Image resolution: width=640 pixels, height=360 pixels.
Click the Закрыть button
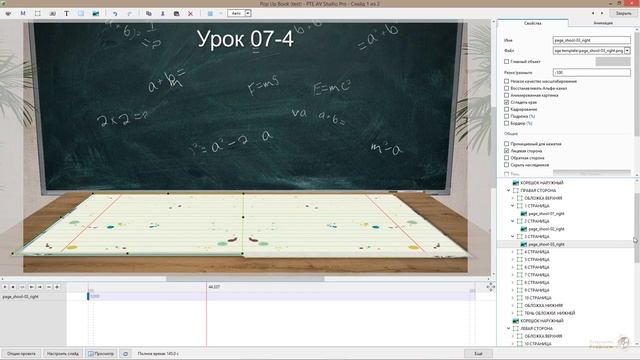tap(623, 13)
